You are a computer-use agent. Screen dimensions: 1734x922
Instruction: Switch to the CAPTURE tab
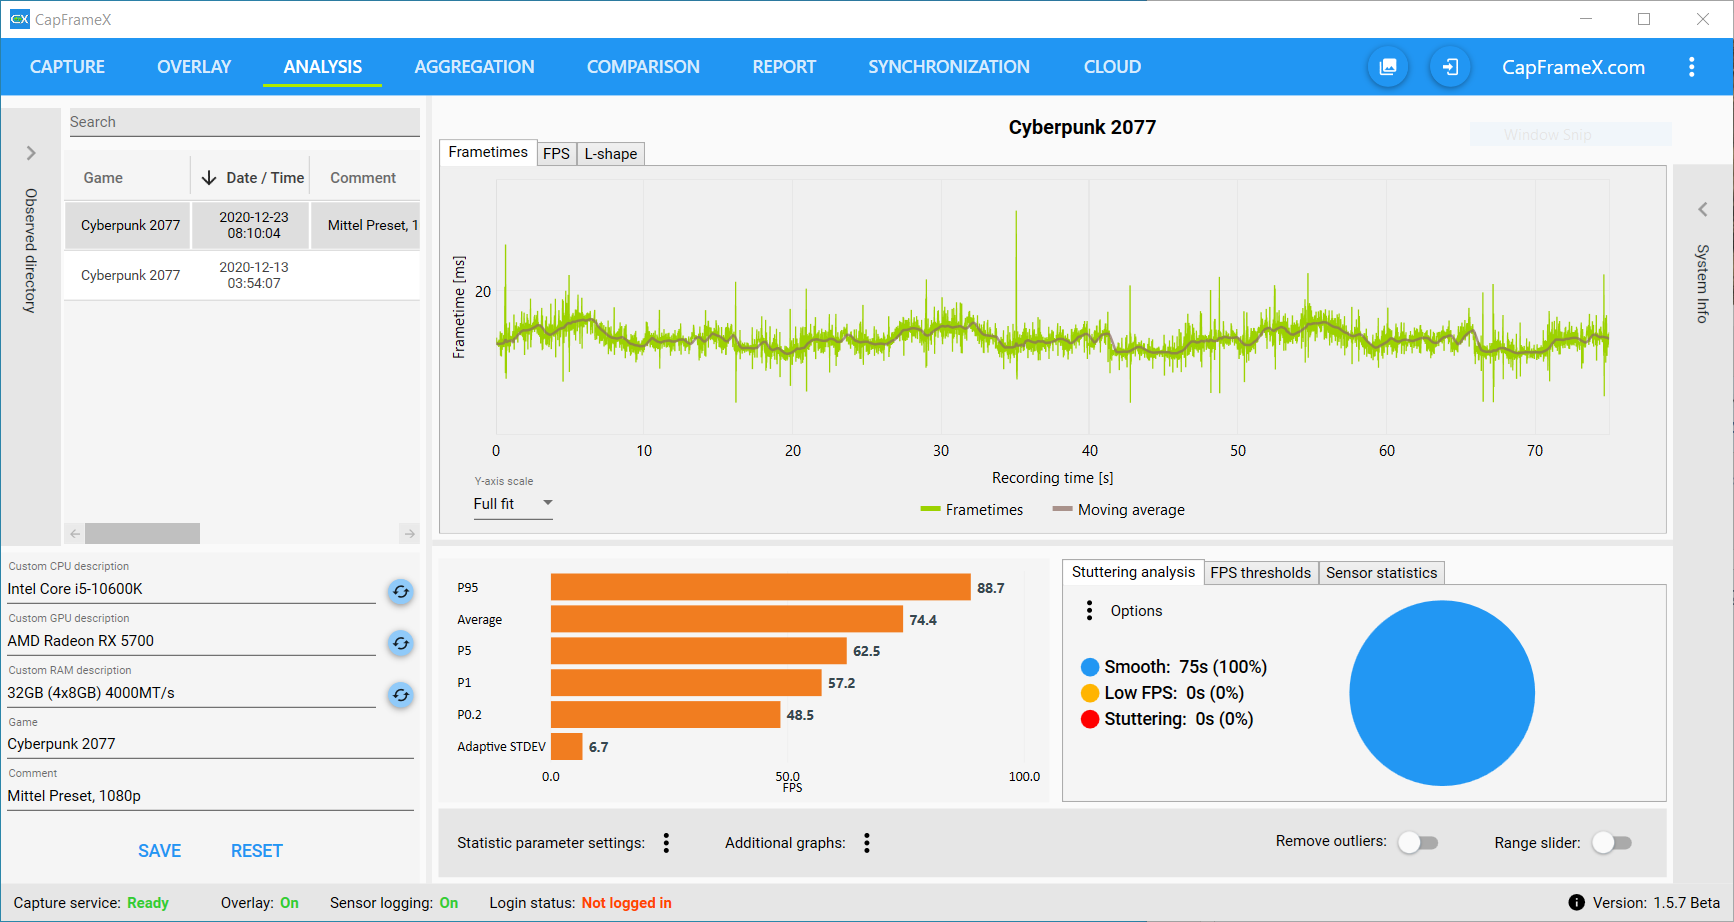coord(67,67)
